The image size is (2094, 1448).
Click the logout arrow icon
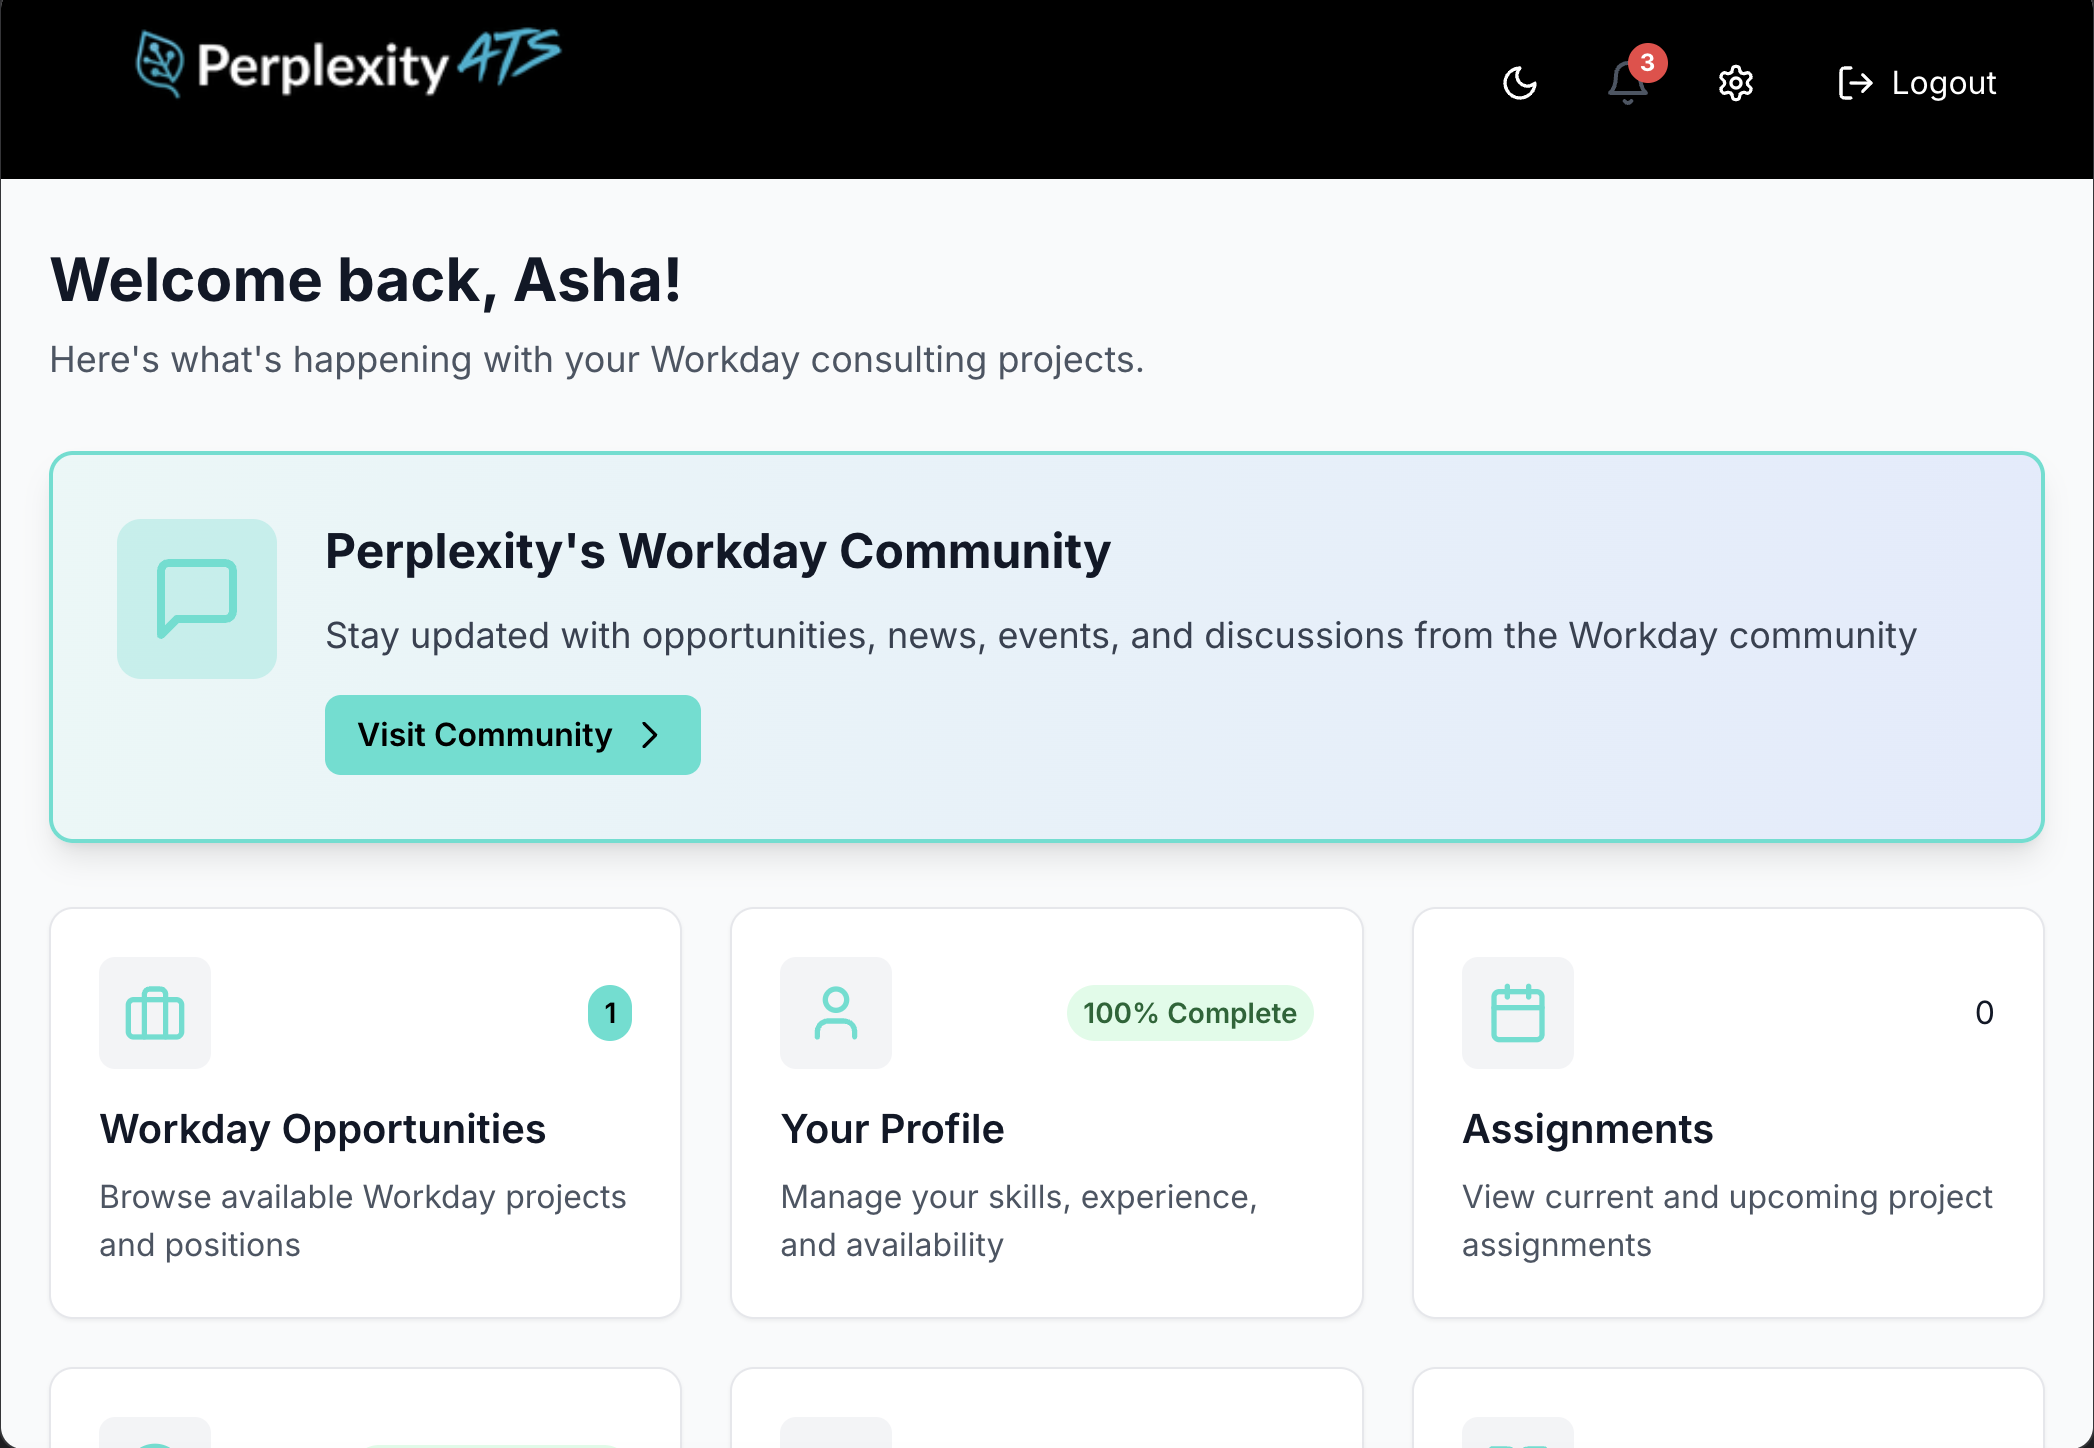point(1857,83)
